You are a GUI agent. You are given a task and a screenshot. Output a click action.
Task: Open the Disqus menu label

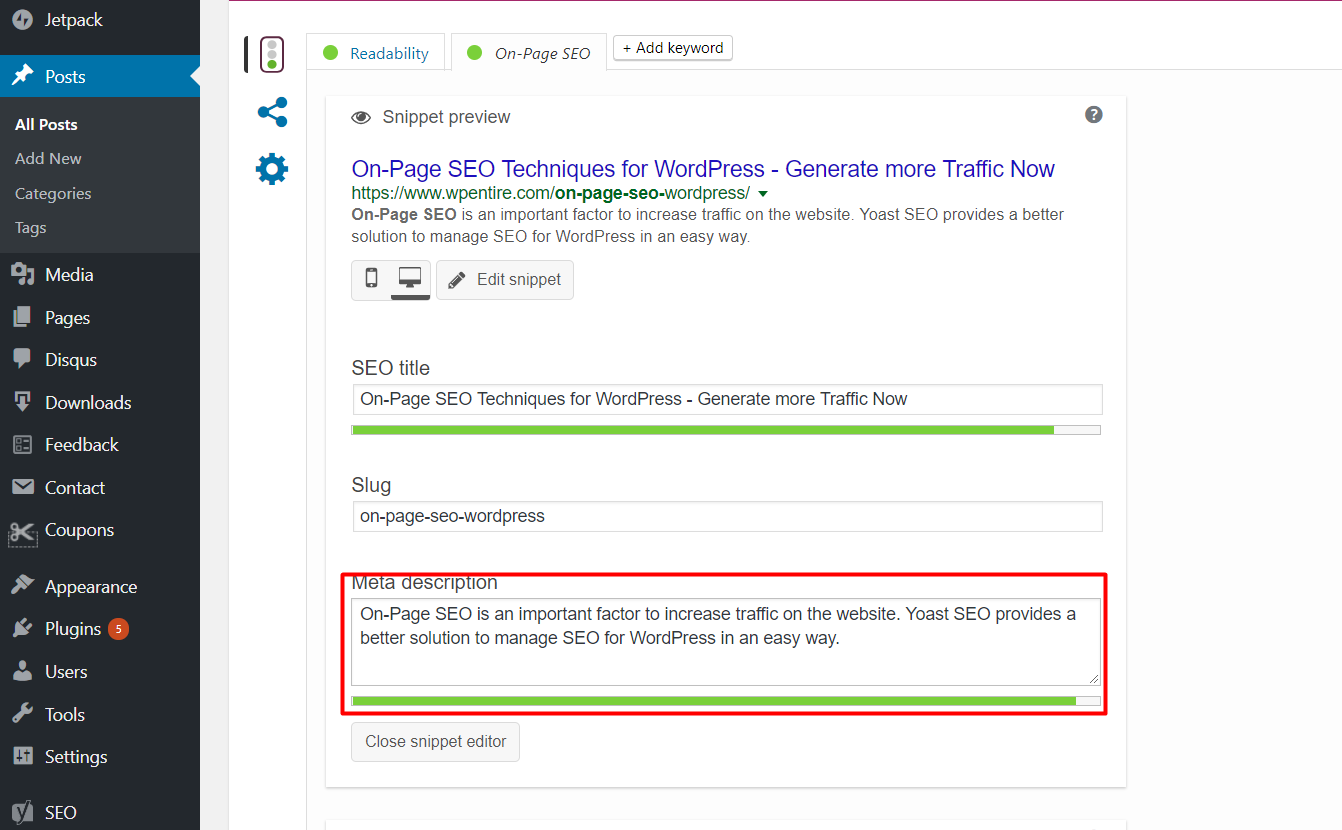[x=71, y=360]
